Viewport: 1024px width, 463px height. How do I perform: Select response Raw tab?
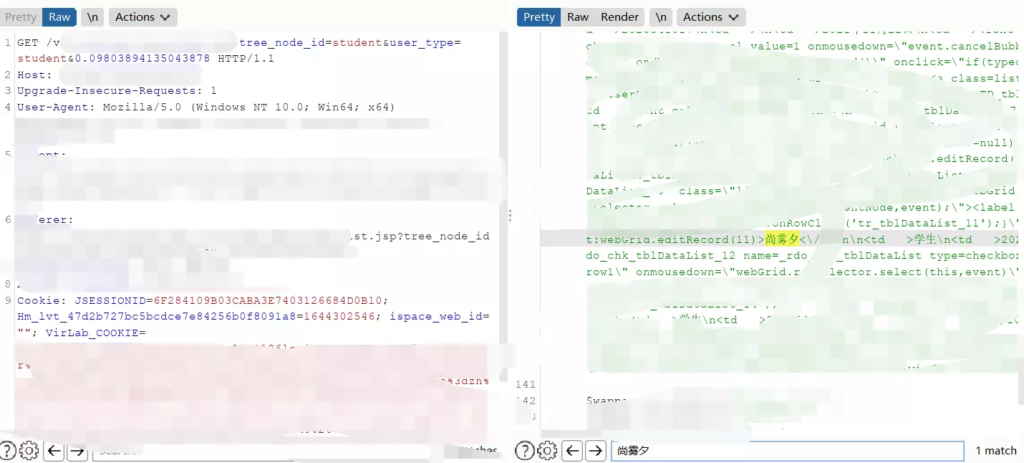(577, 17)
